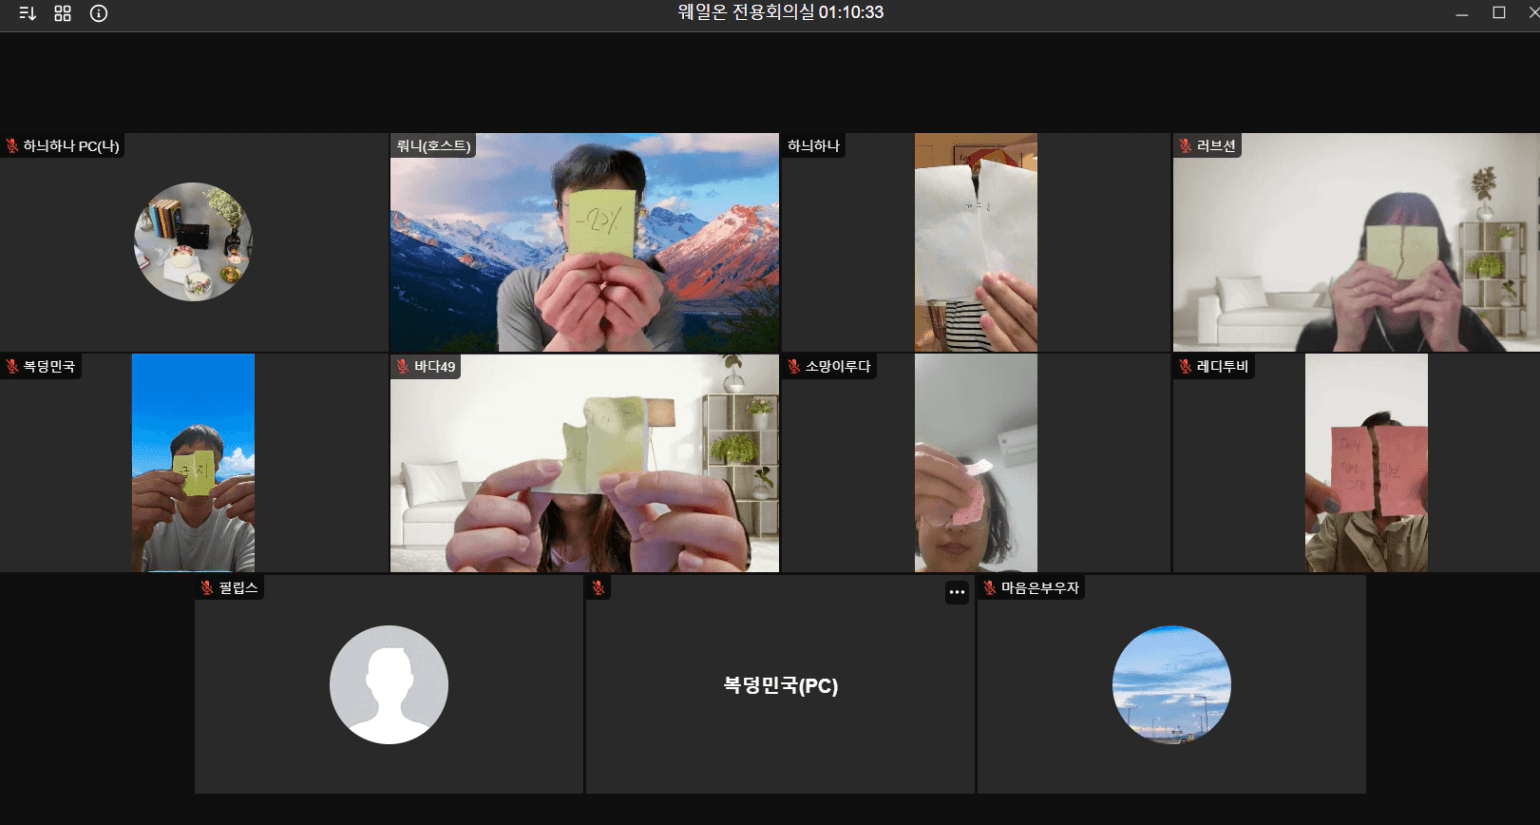Viewport: 1540px width, 825px height.
Task: Click muted mic icon on 마음은부우자 tile
Action: 989,588
